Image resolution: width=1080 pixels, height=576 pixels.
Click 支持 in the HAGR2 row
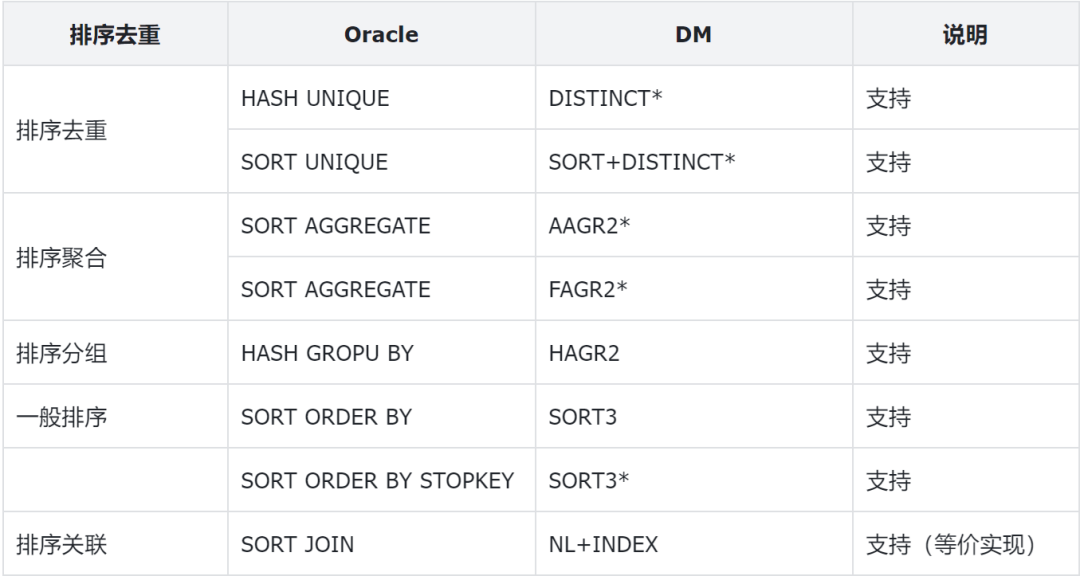pyautogui.click(x=888, y=353)
